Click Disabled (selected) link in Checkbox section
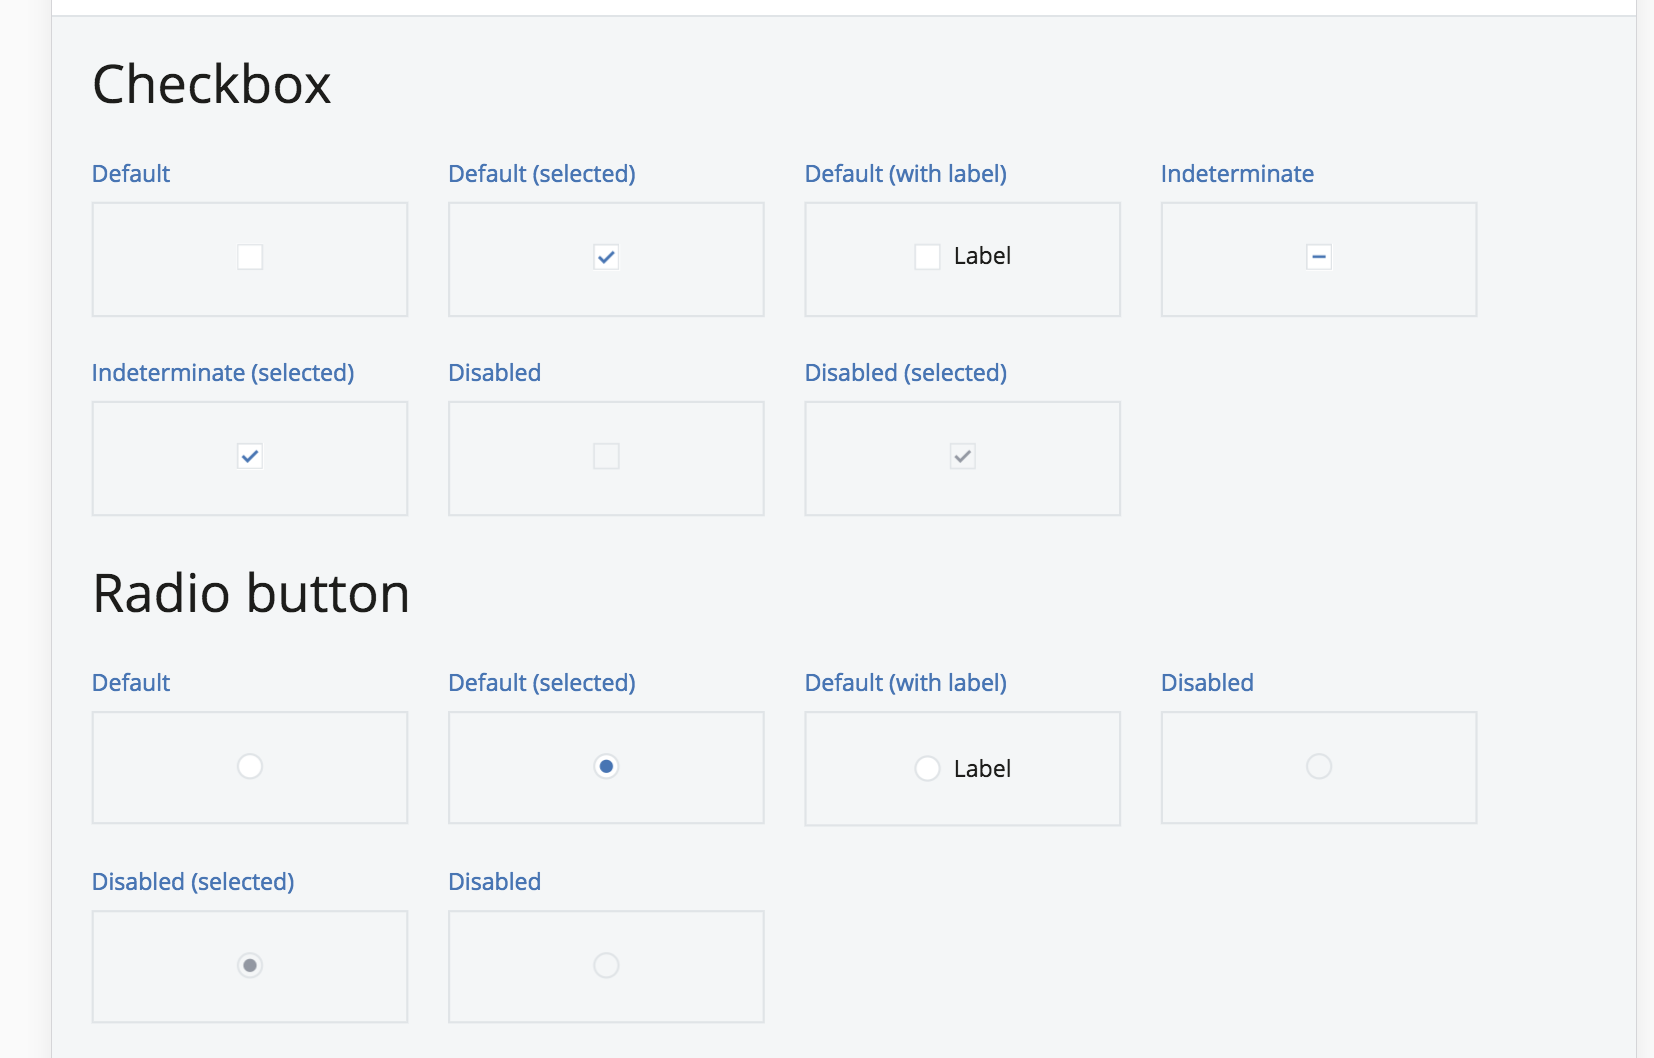The width and height of the screenshot is (1654, 1058). pos(905,373)
